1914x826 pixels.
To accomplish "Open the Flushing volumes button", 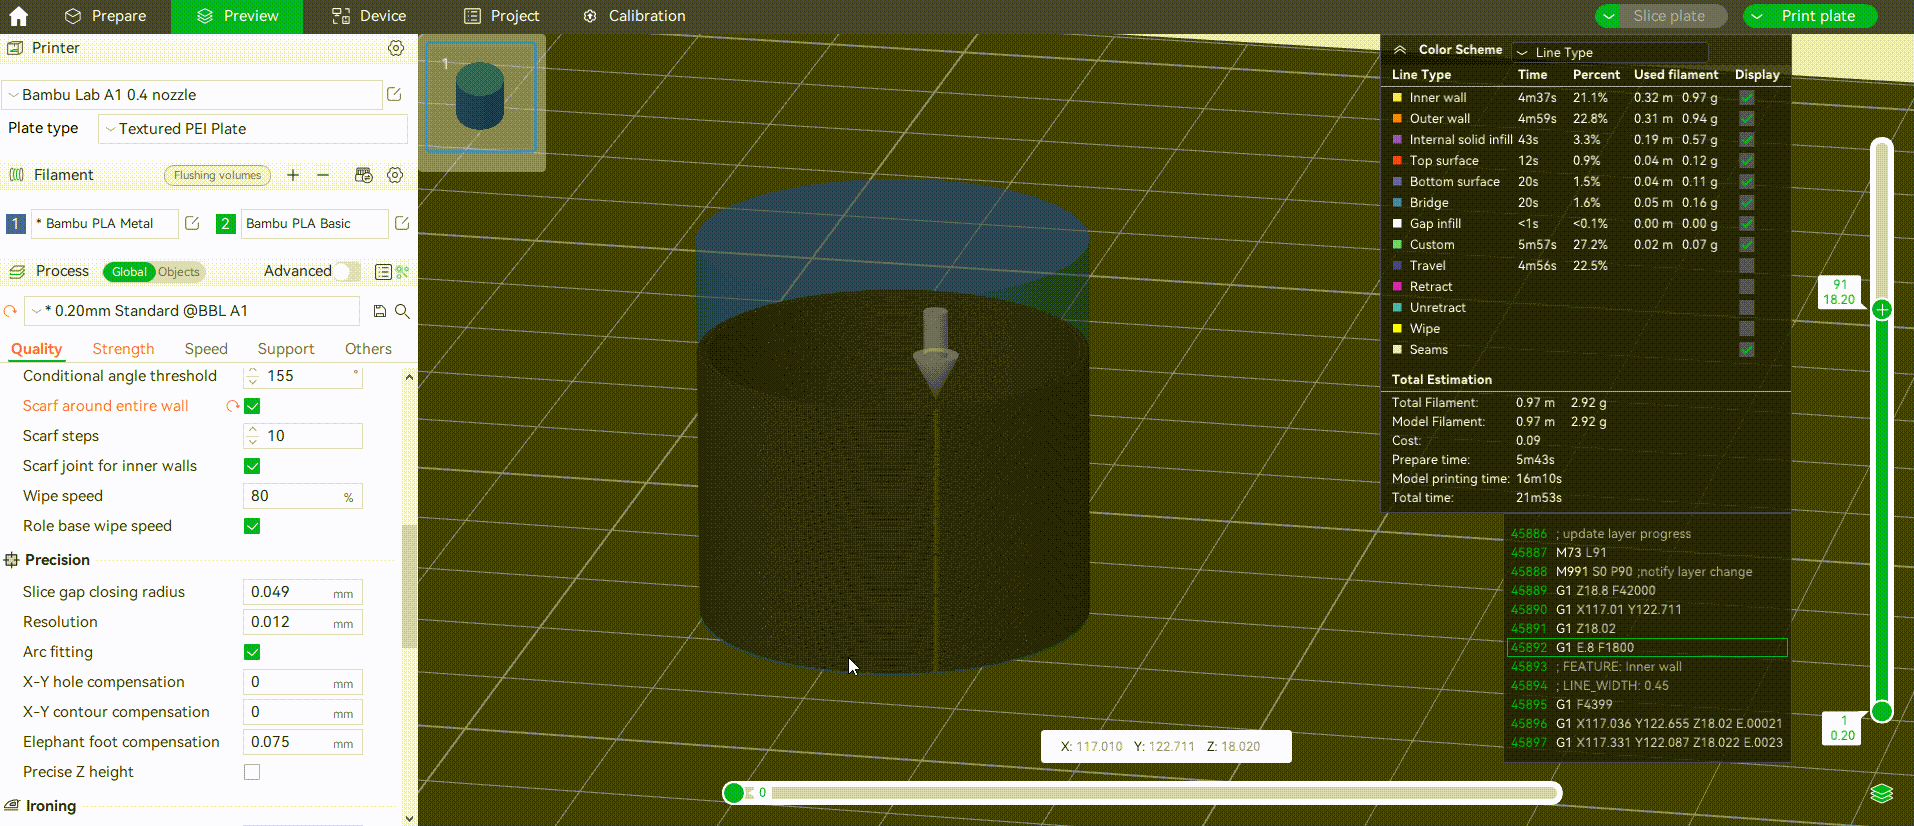I will 217,175.
